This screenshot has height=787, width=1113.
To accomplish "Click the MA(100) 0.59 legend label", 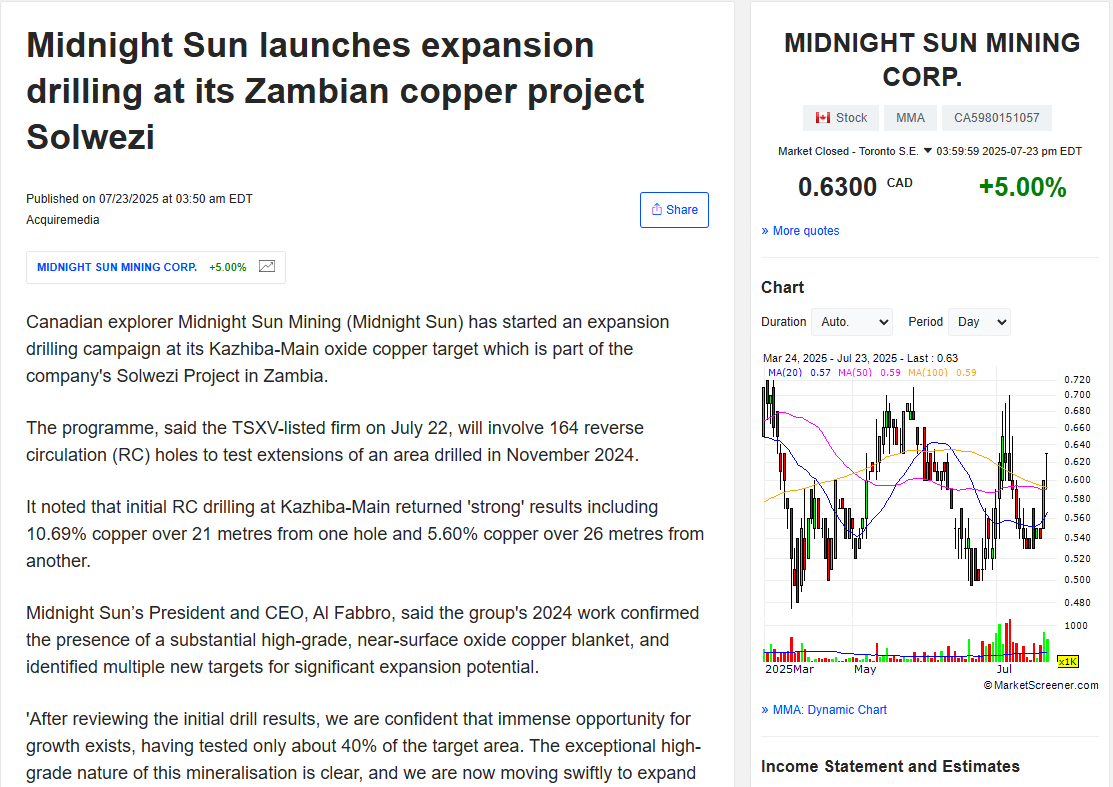I will pyautogui.click(x=942, y=372).
